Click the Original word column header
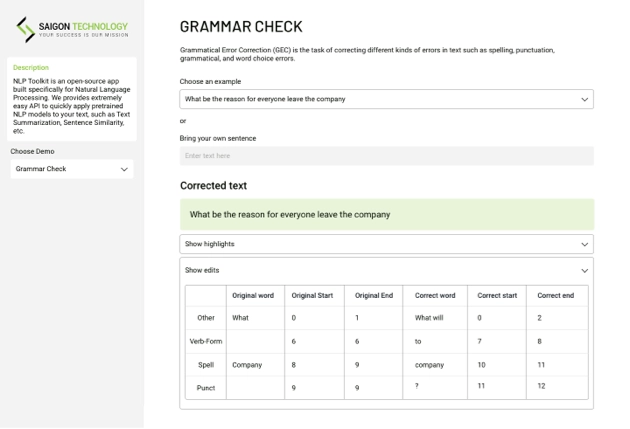The height and width of the screenshot is (429, 630). [252, 295]
